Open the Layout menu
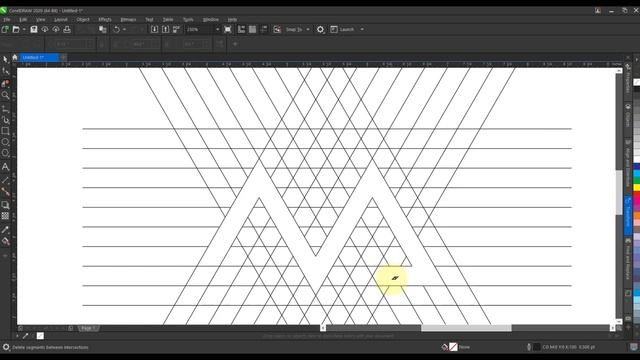 (61, 20)
